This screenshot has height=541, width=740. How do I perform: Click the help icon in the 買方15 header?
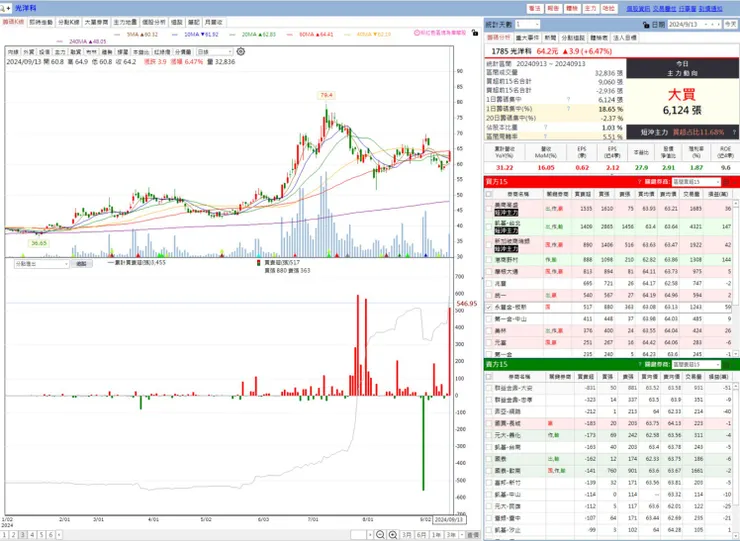click(x=639, y=182)
